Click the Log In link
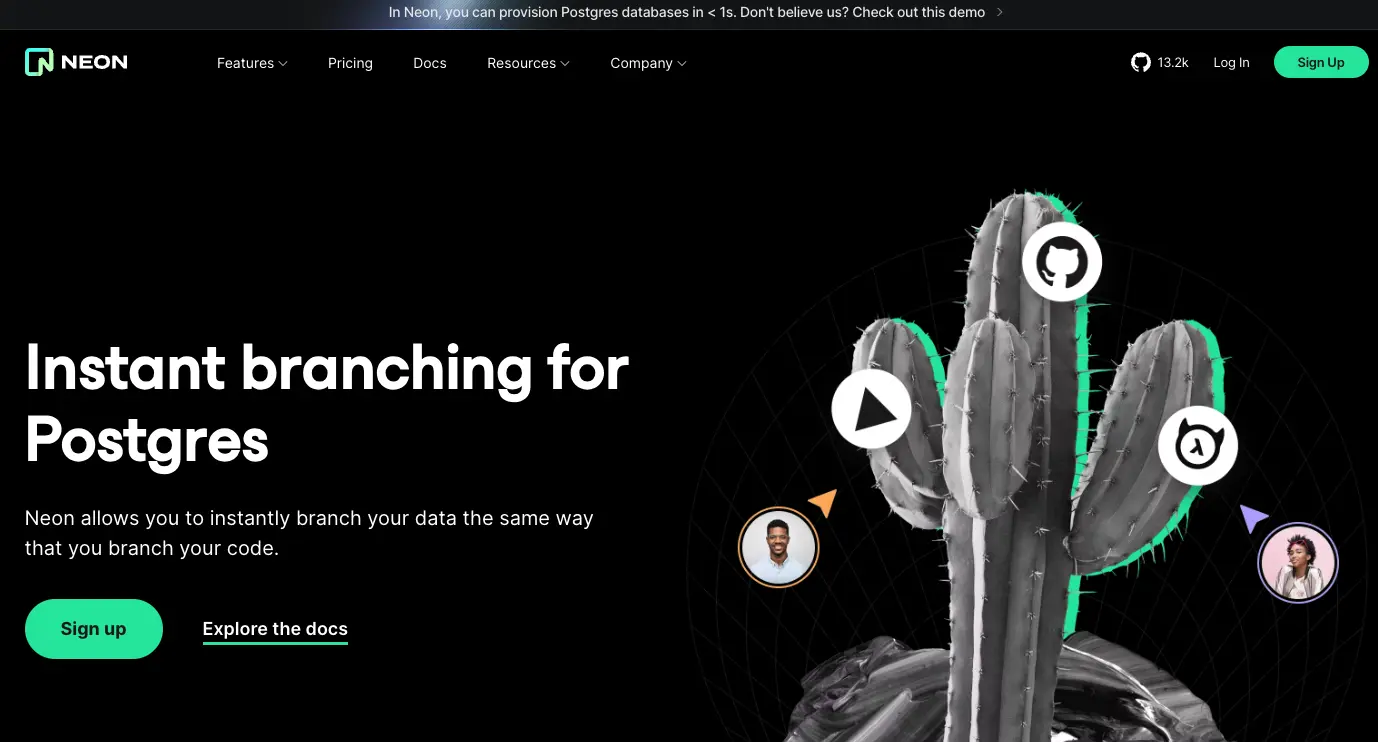Image resolution: width=1378 pixels, height=742 pixels. (x=1231, y=62)
